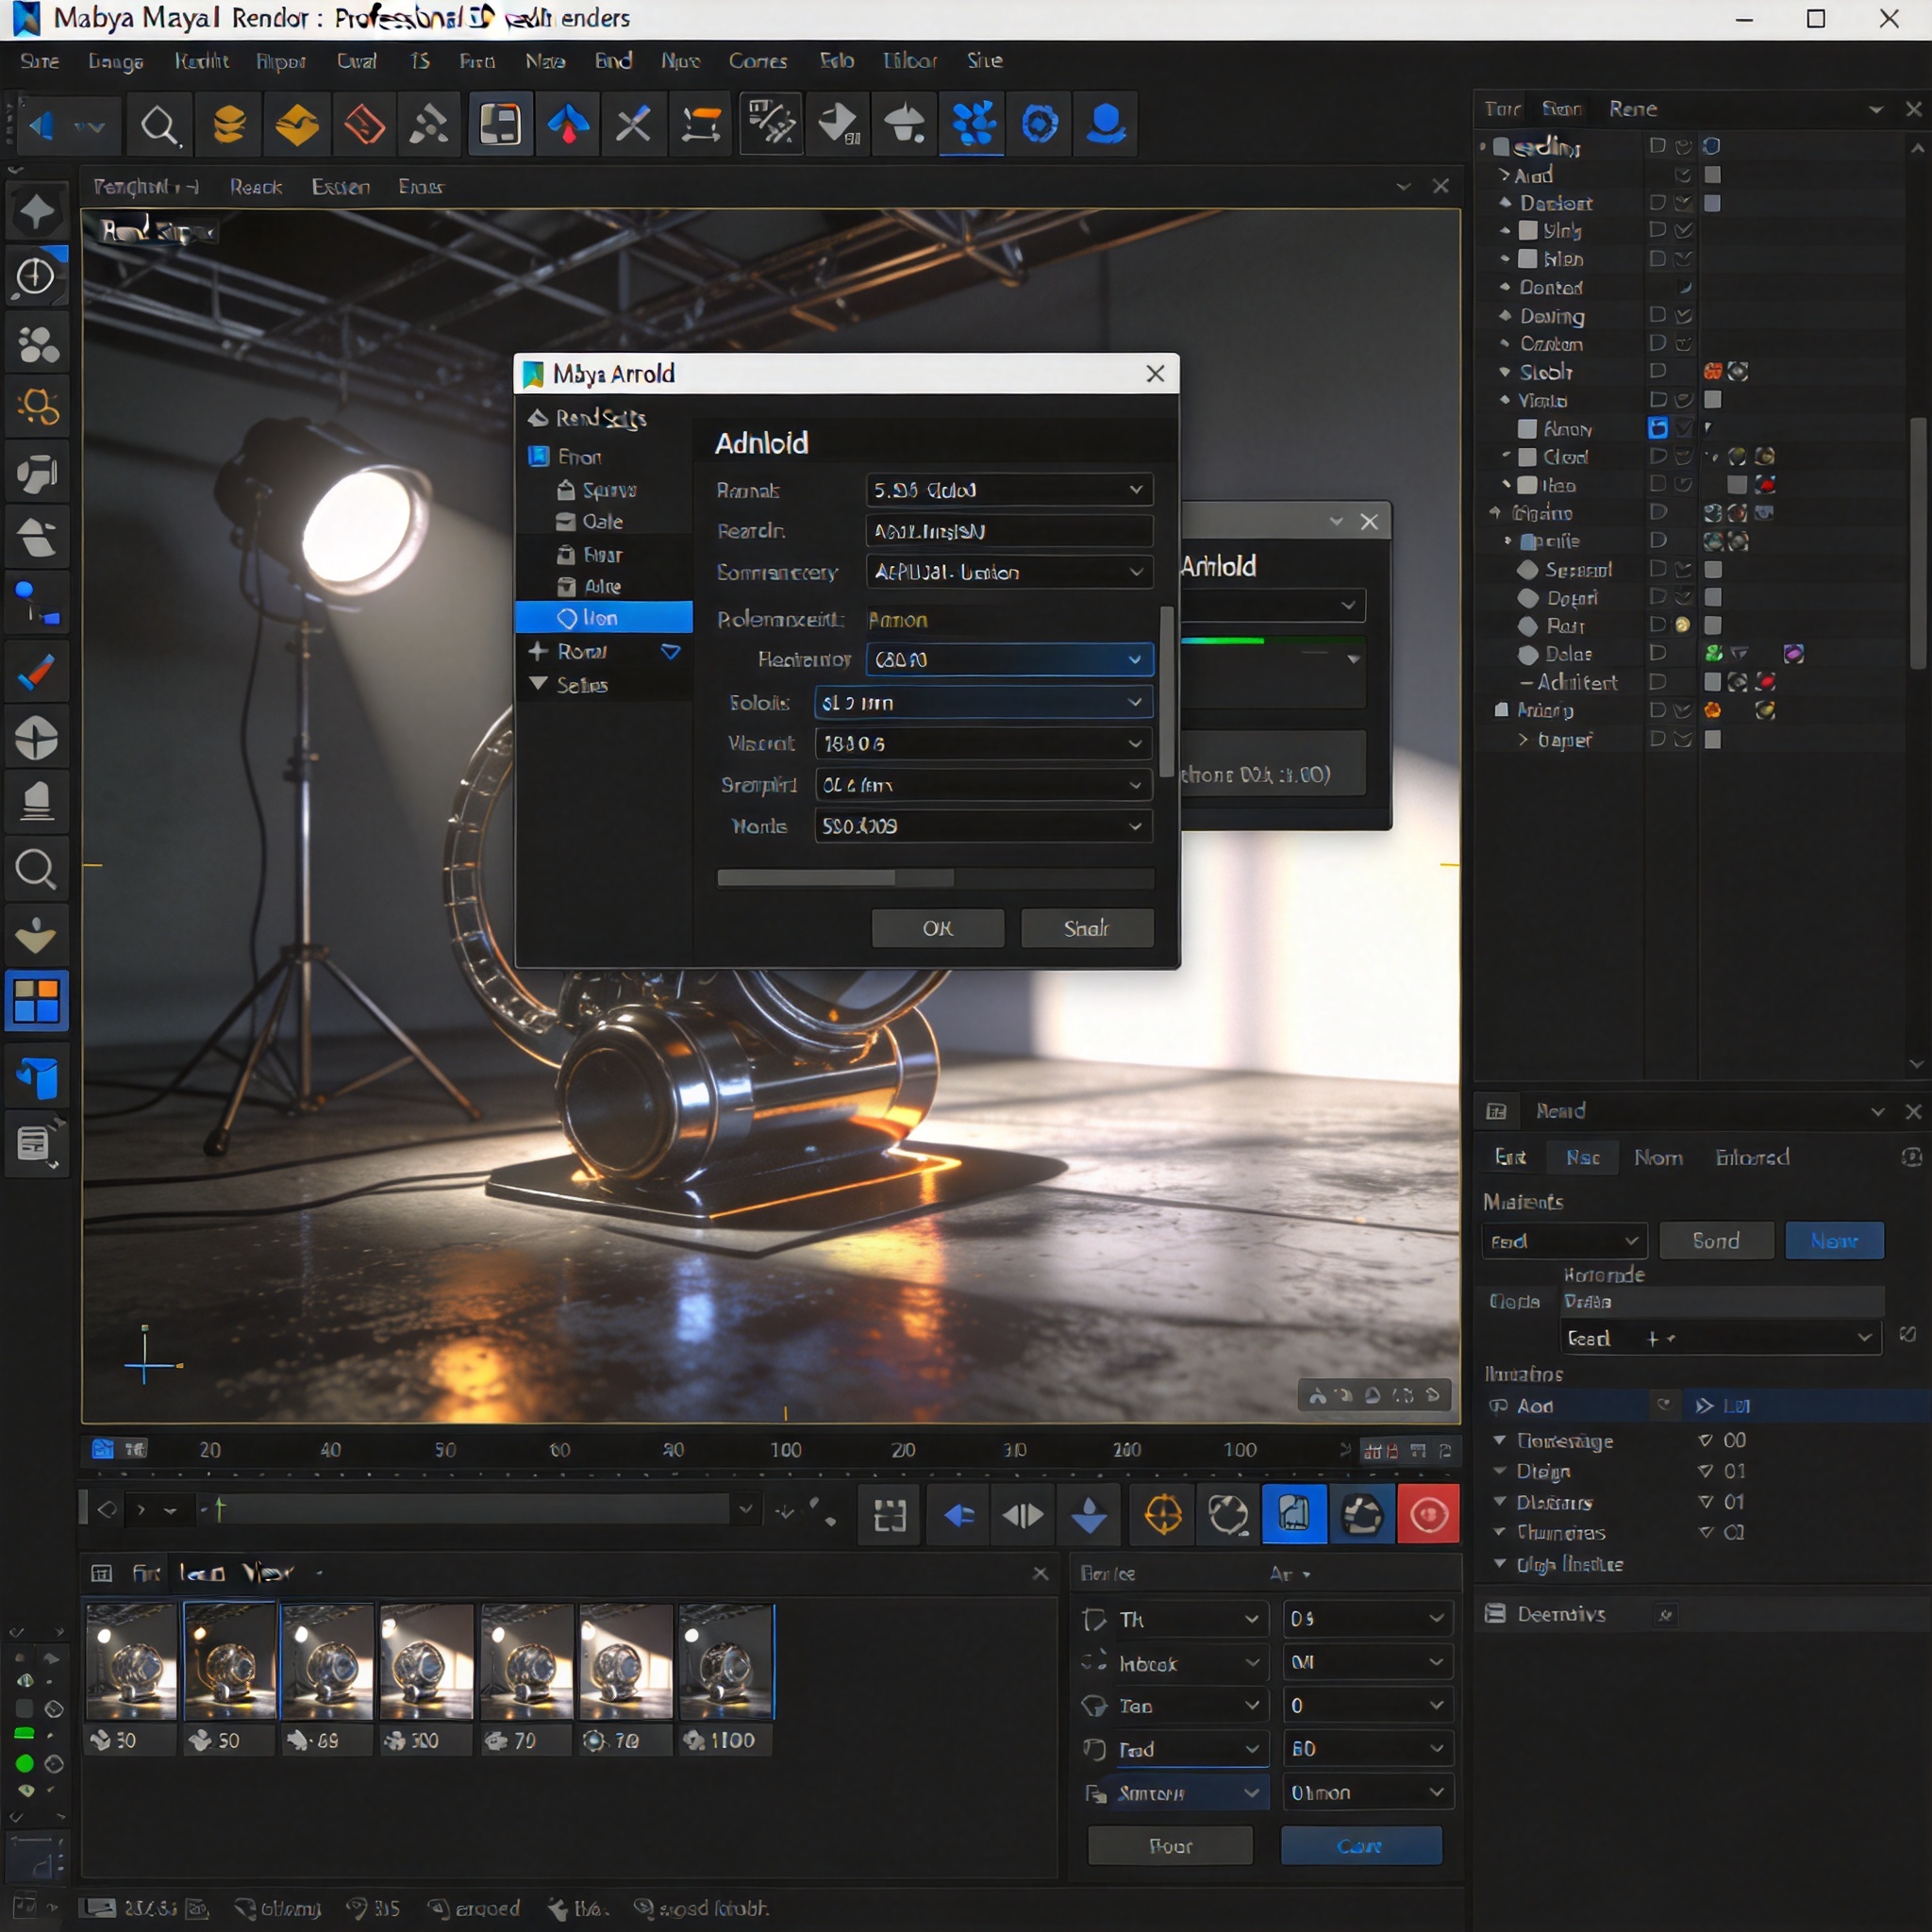Click the blue New button in right panel
Screen dimensions: 1932x1932
(1834, 1241)
